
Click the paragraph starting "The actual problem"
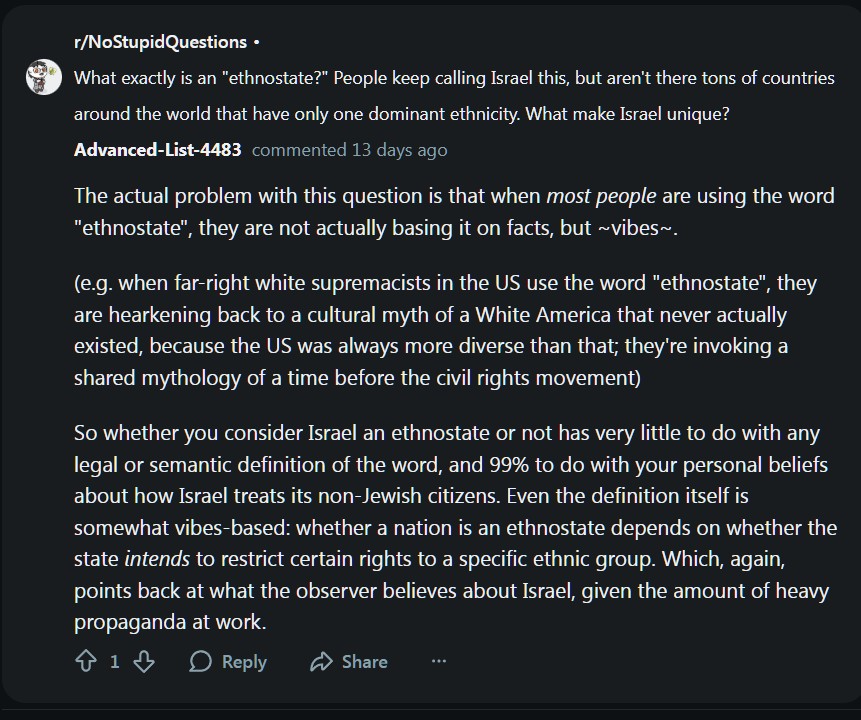tap(454, 211)
